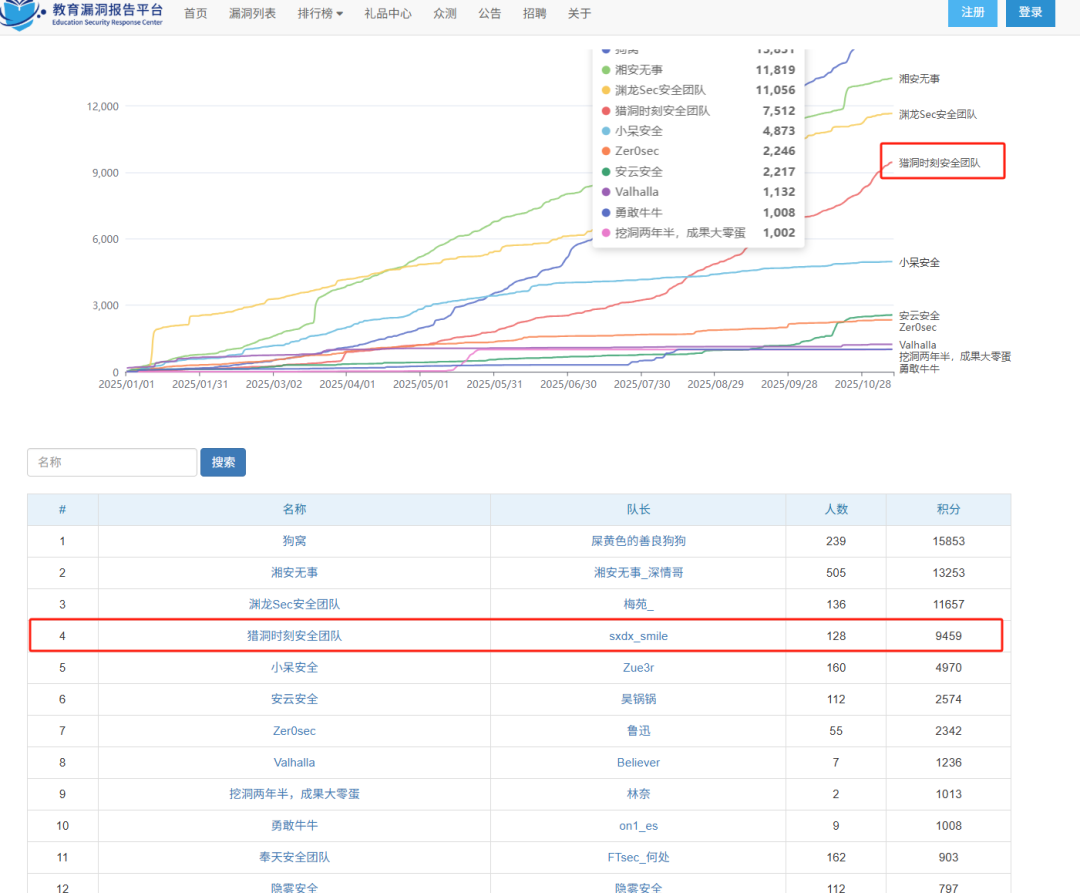
Task: Click the 注册 button
Action: pos(973,12)
